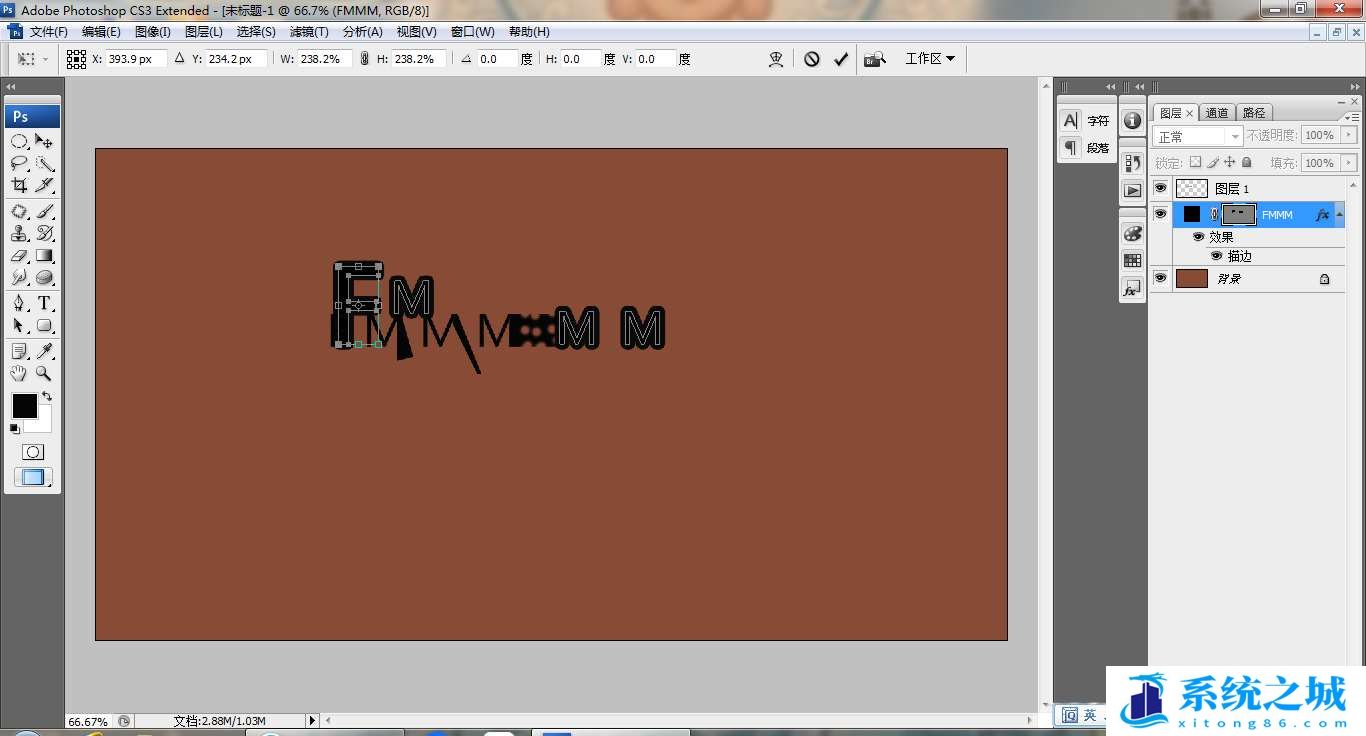Image resolution: width=1366 pixels, height=736 pixels.
Task: Commit transform with the checkmark icon
Action: pos(841,59)
